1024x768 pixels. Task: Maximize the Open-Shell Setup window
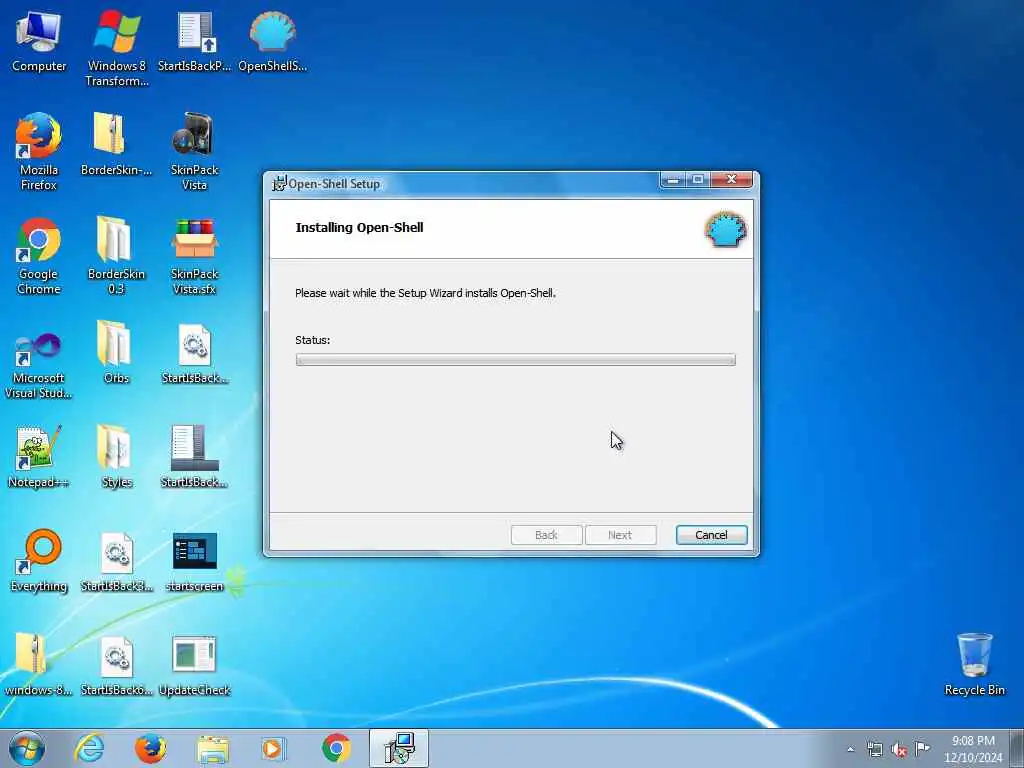click(x=697, y=180)
